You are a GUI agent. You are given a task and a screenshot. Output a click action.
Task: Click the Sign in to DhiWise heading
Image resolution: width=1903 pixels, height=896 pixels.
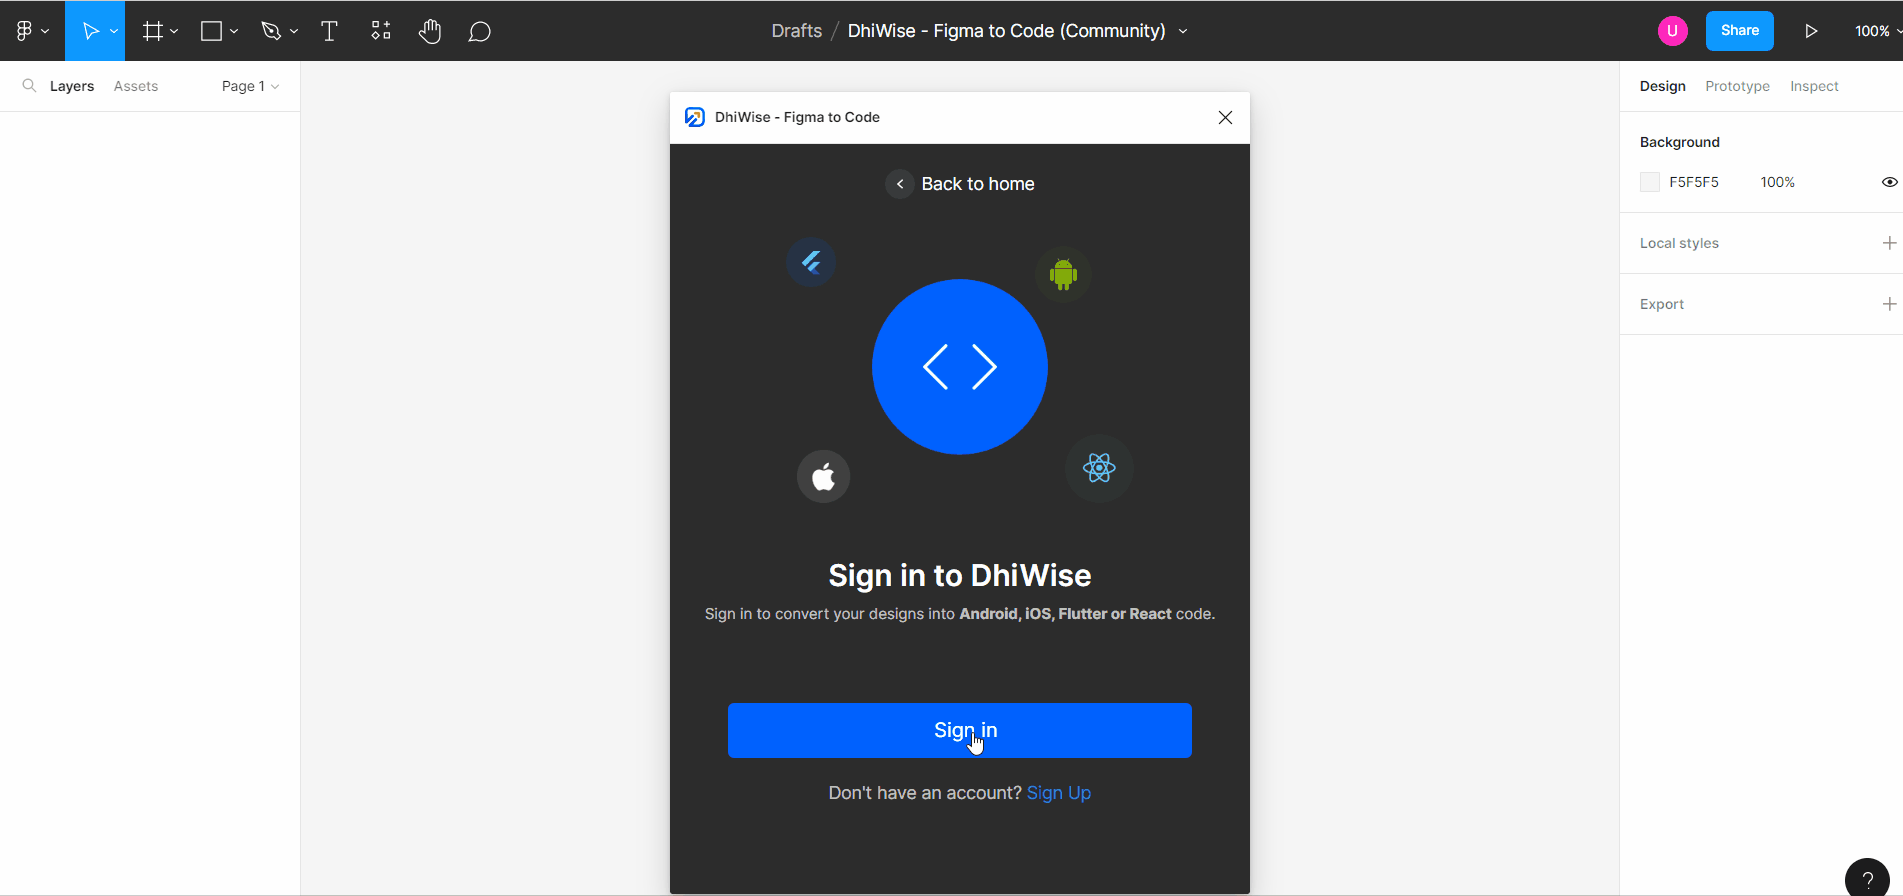960,575
